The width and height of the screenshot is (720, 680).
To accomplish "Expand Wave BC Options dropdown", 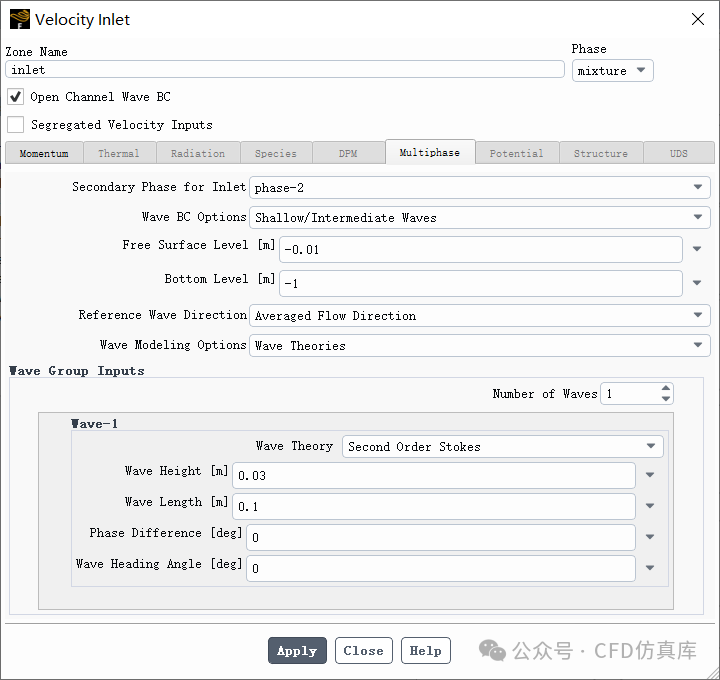I will [479, 217].
